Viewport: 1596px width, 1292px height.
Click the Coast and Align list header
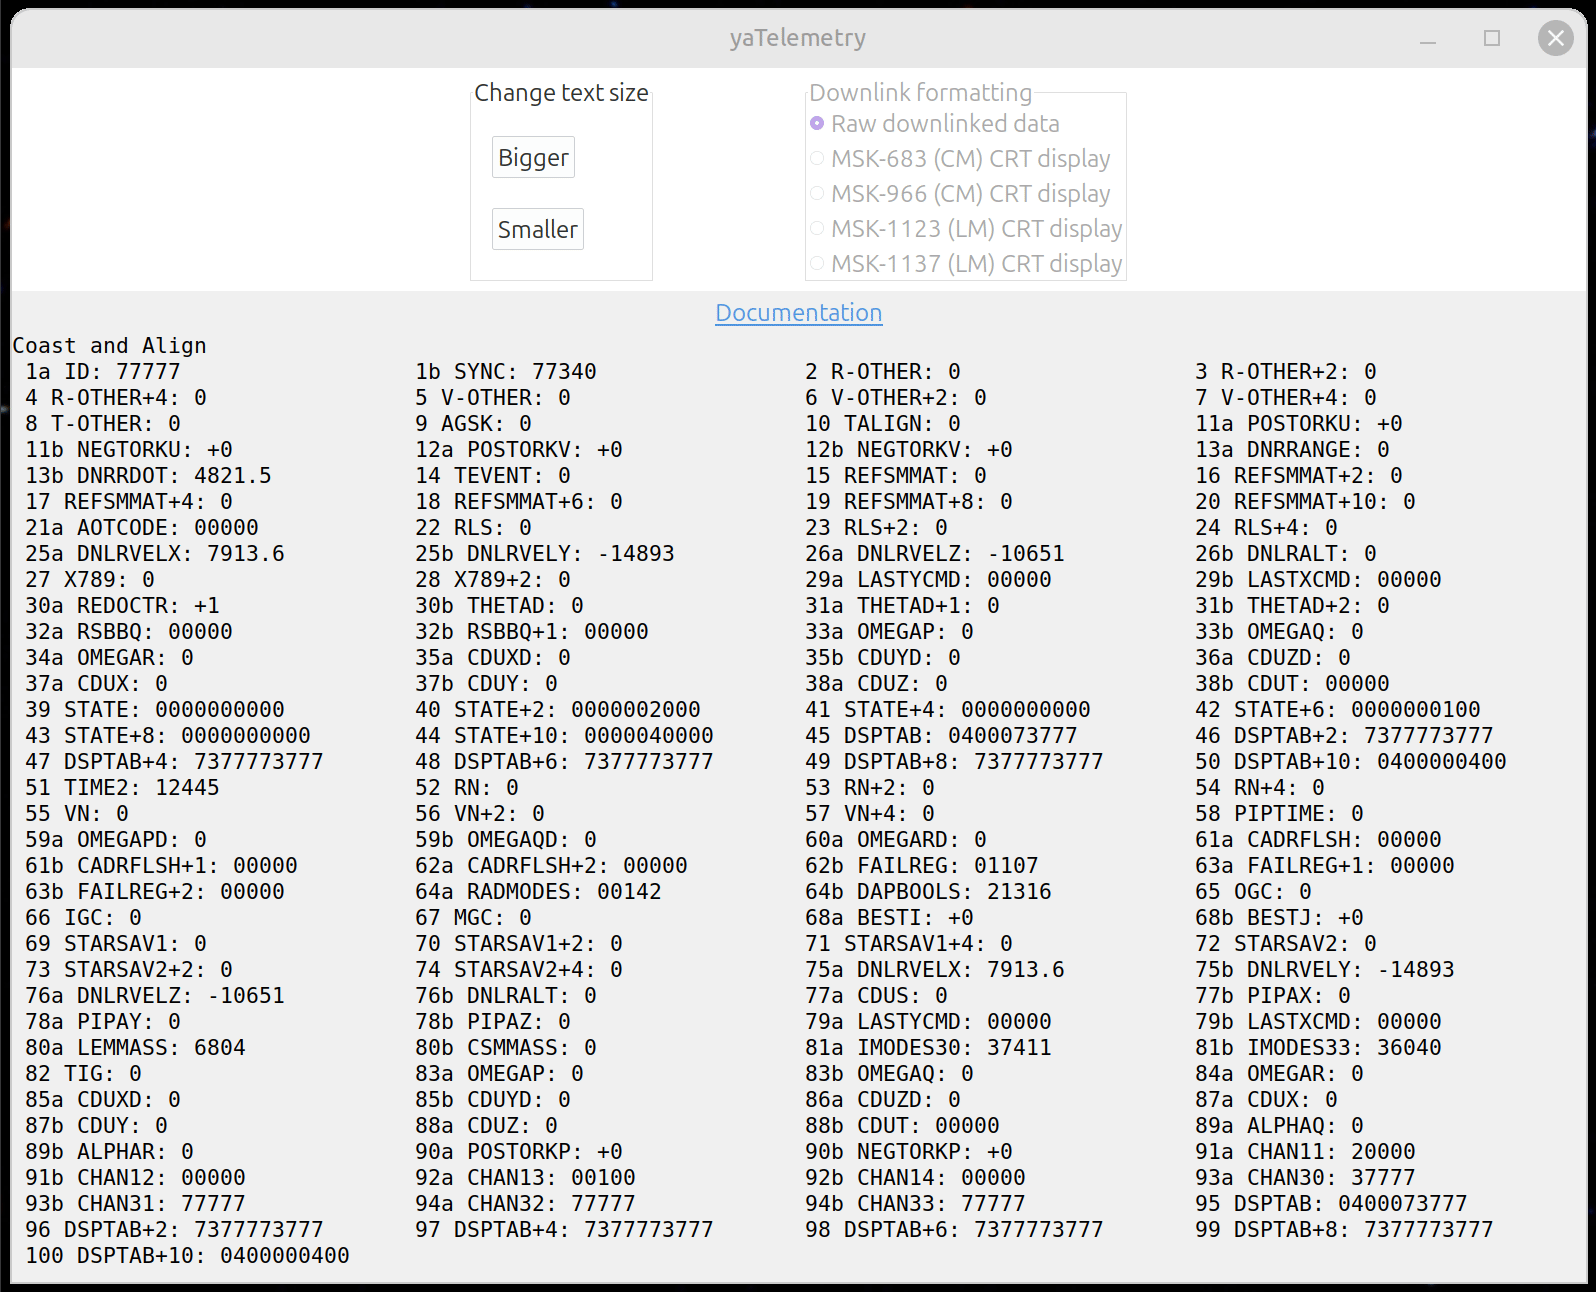point(109,346)
